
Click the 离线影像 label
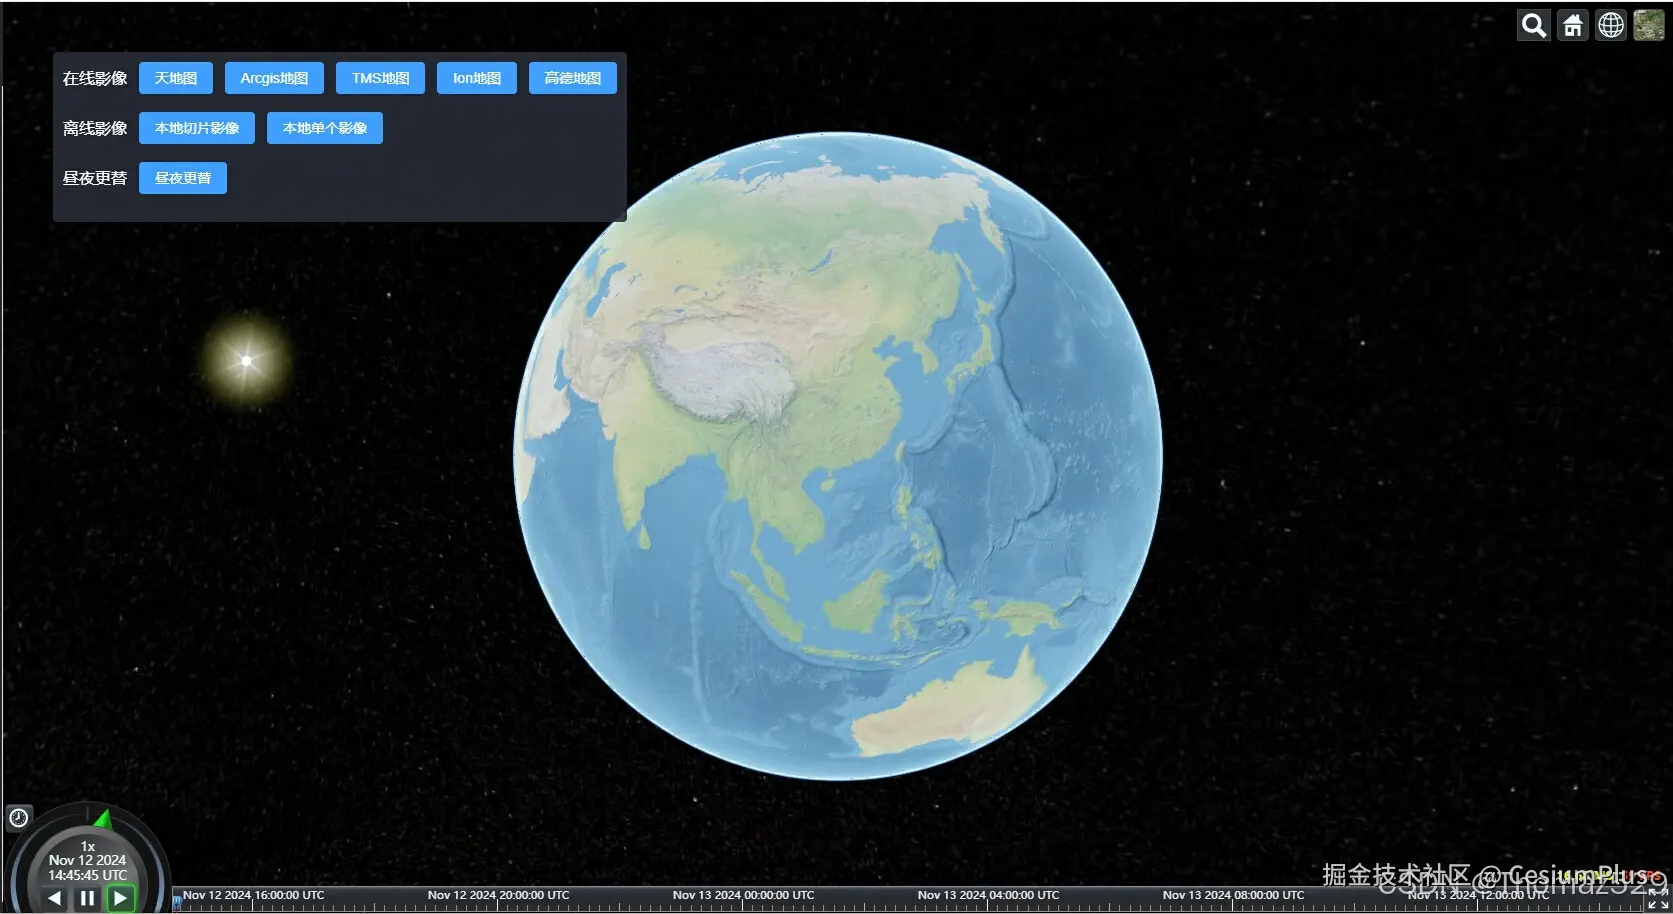pos(95,128)
